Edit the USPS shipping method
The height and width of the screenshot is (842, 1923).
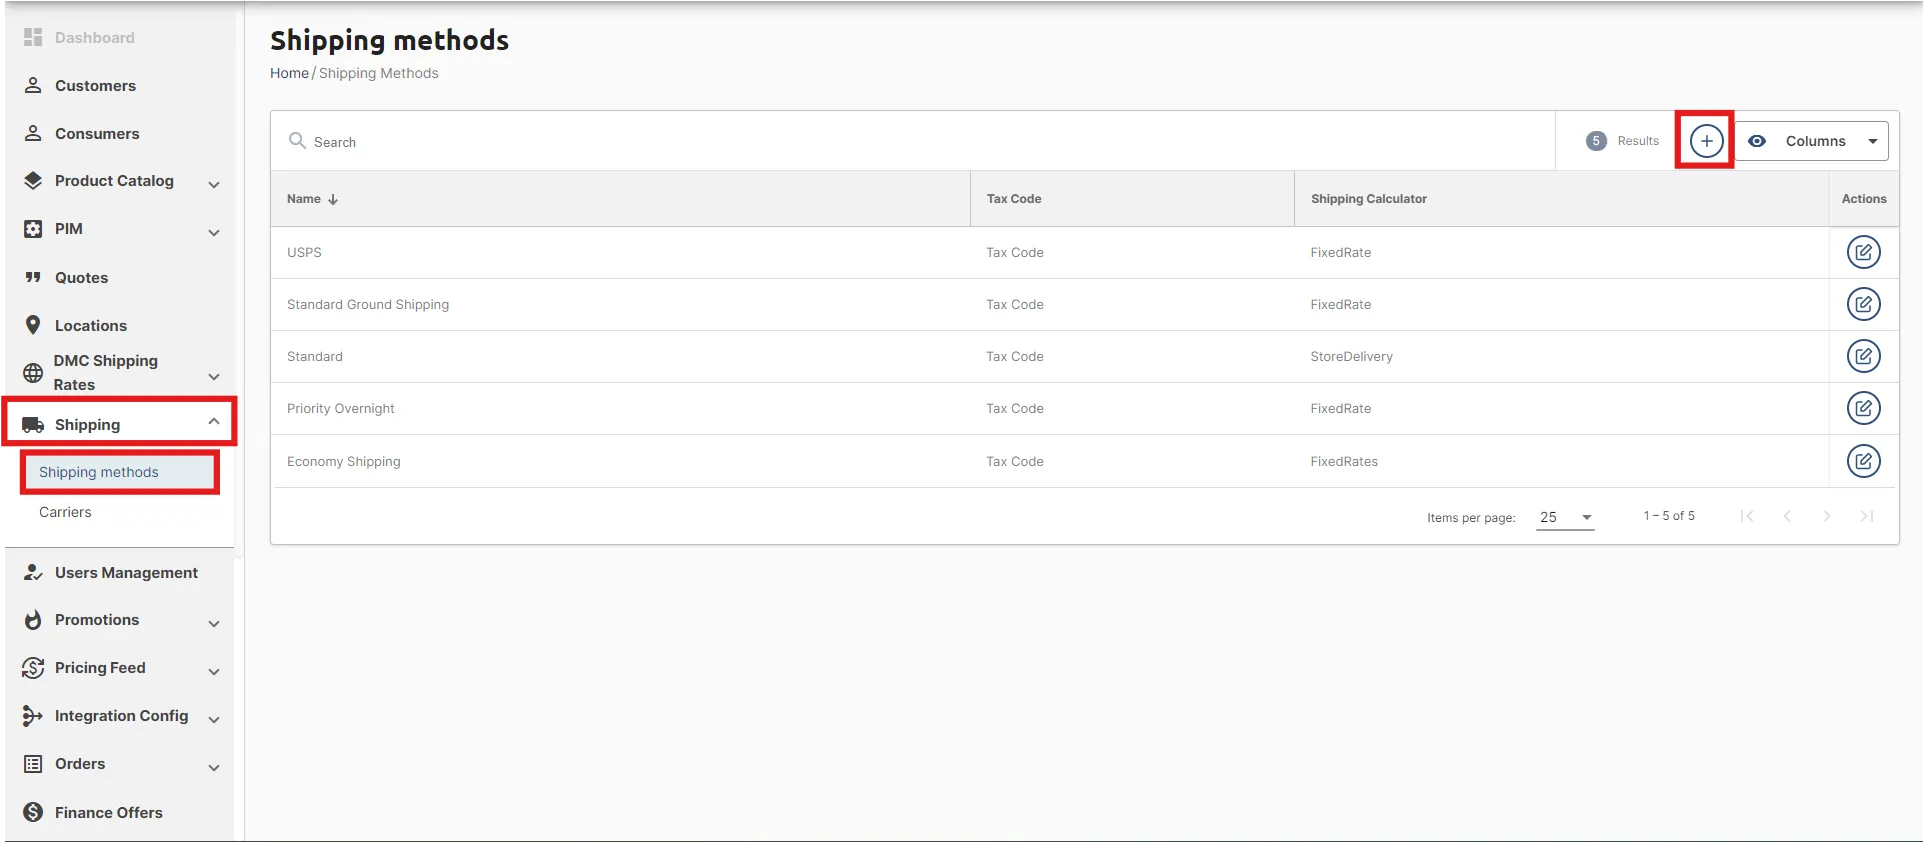(1863, 252)
